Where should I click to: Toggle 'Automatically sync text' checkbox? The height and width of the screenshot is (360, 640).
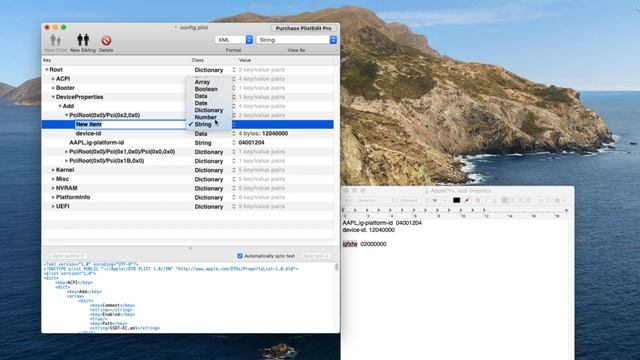[x=240, y=256]
